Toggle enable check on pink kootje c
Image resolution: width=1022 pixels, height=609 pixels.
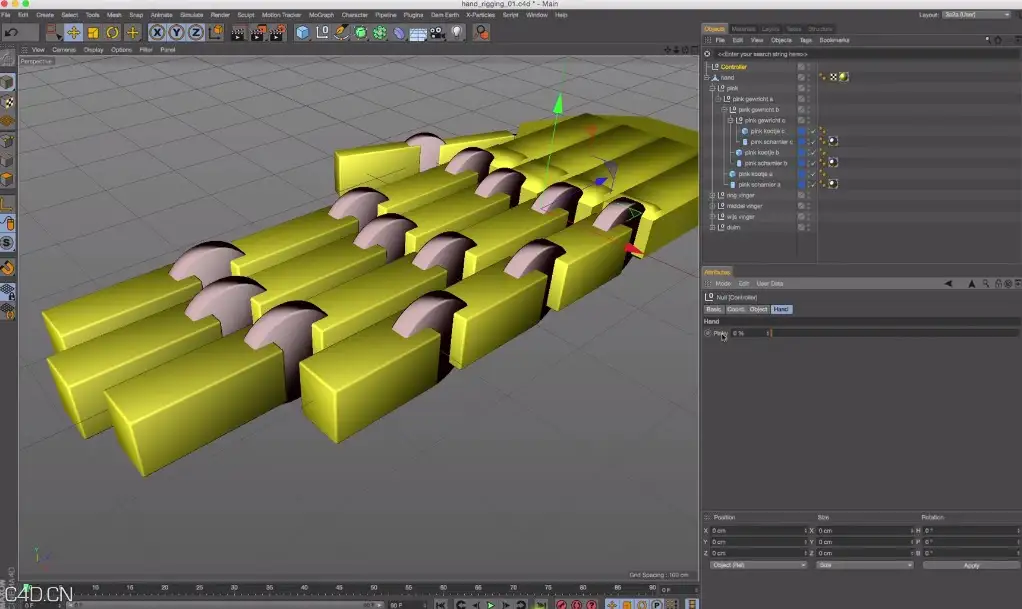pos(812,131)
